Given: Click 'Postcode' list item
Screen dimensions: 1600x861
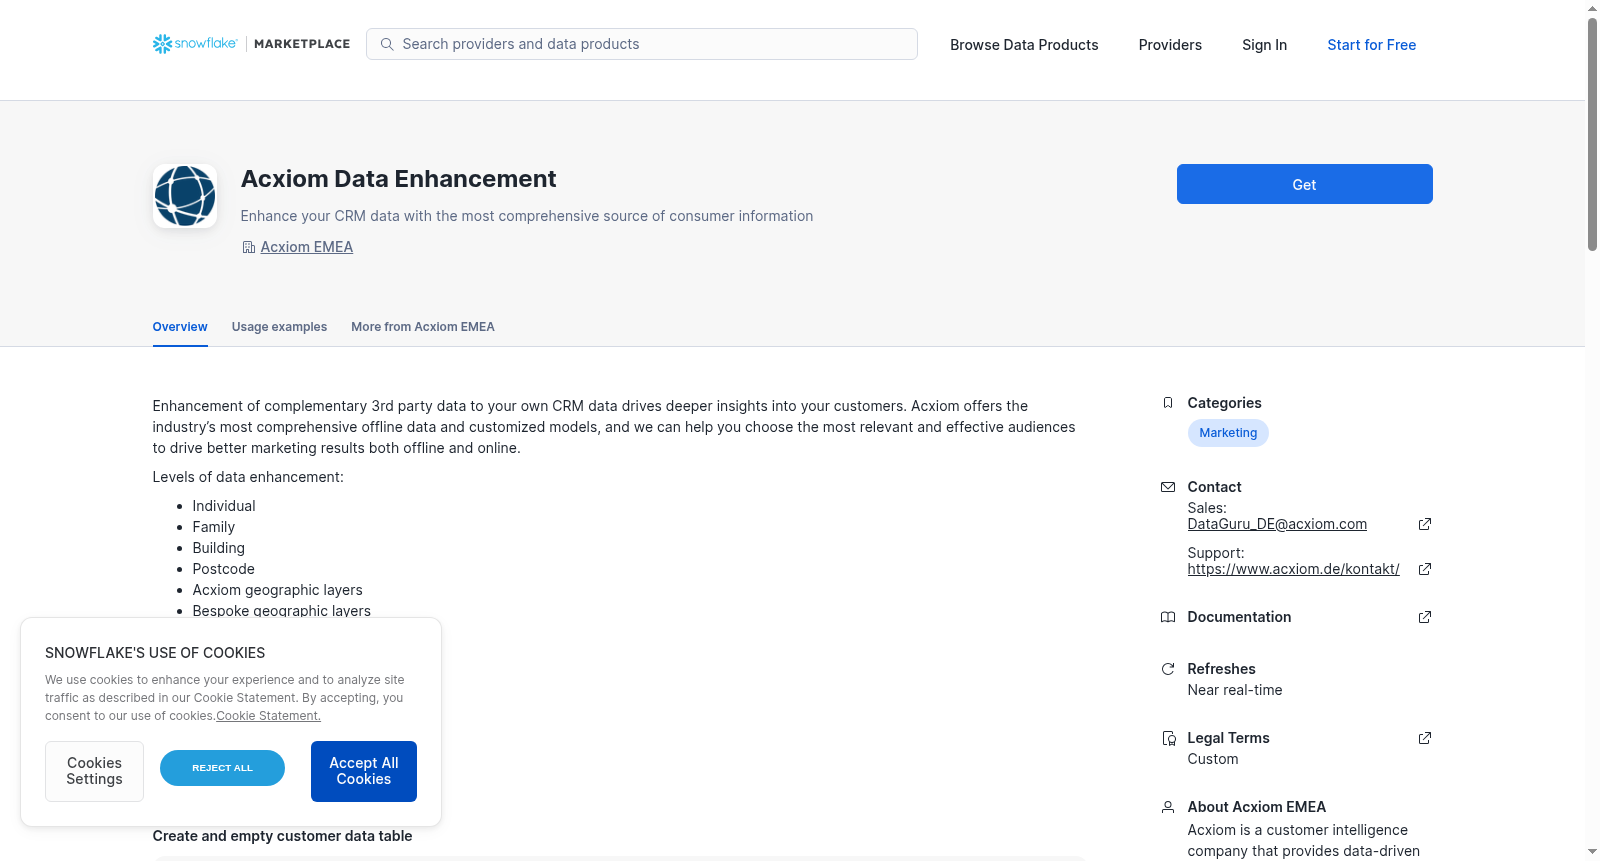Looking at the screenshot, I should pyautogui.click(x=224, y=569).
